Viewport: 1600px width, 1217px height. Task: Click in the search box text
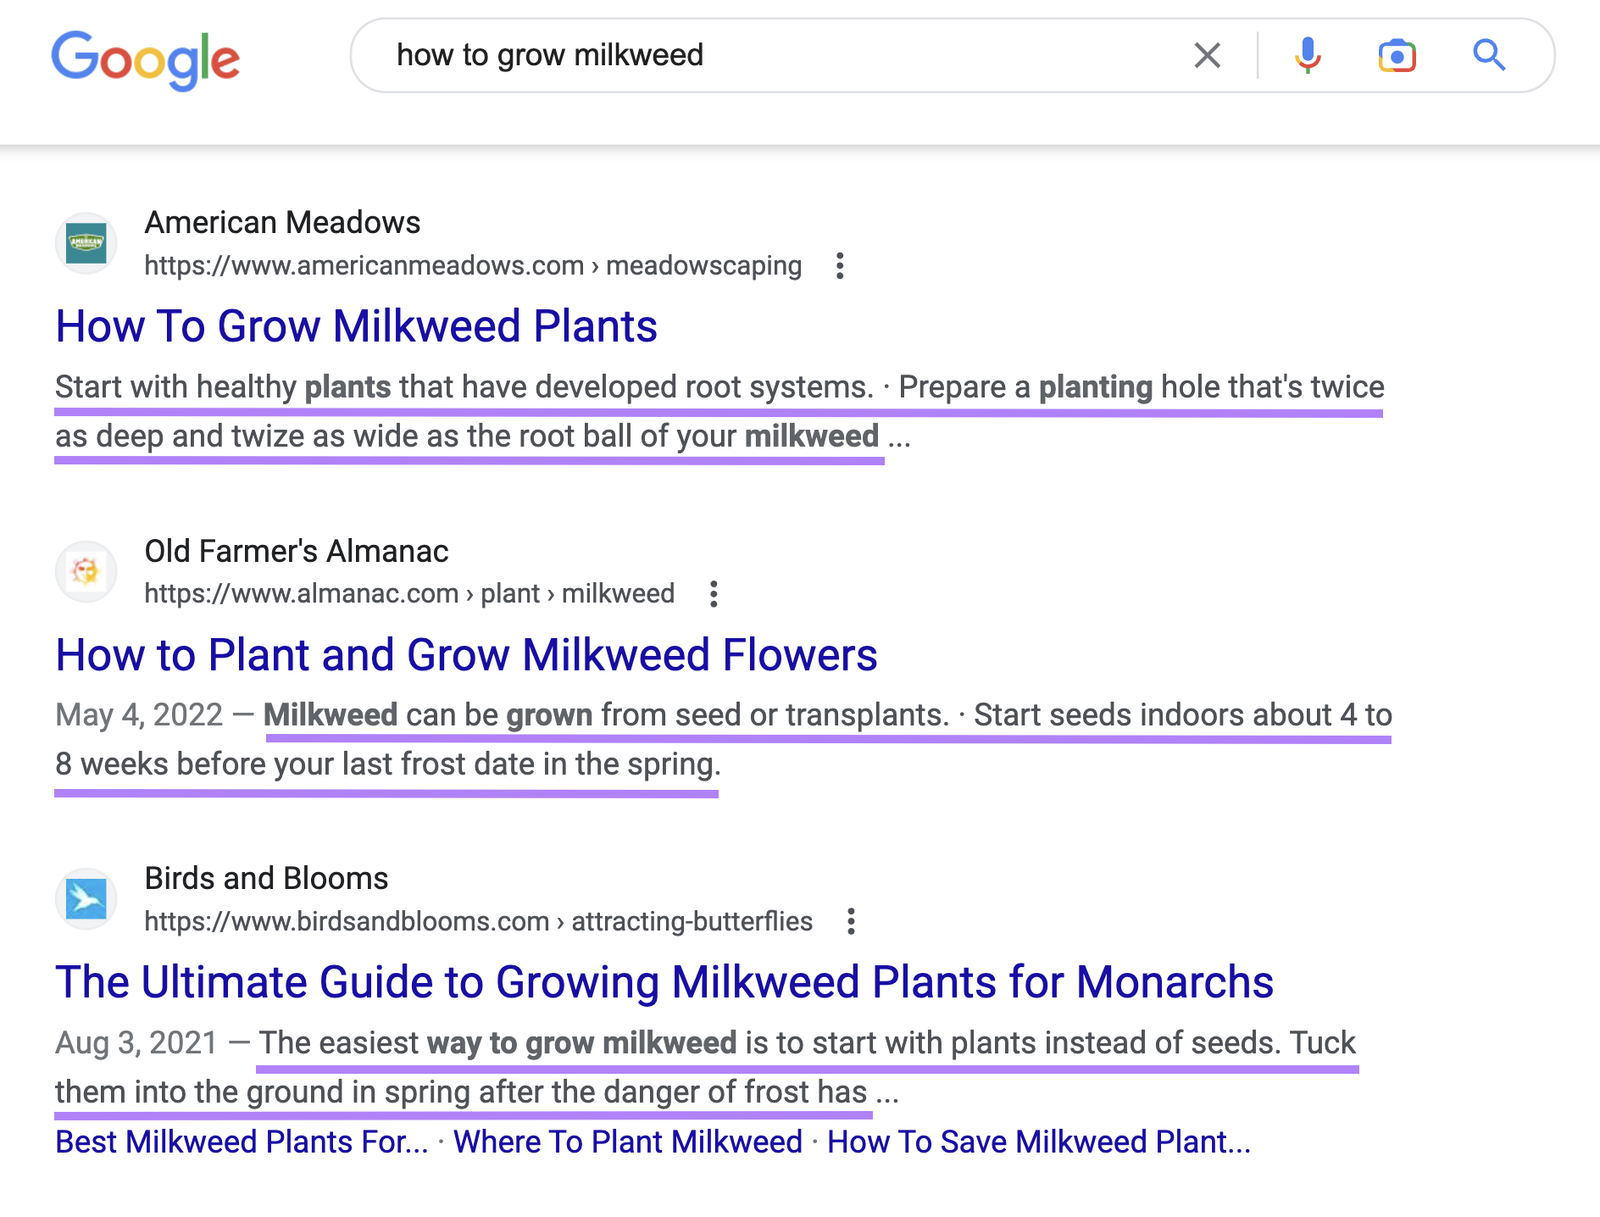coord(550,55)
